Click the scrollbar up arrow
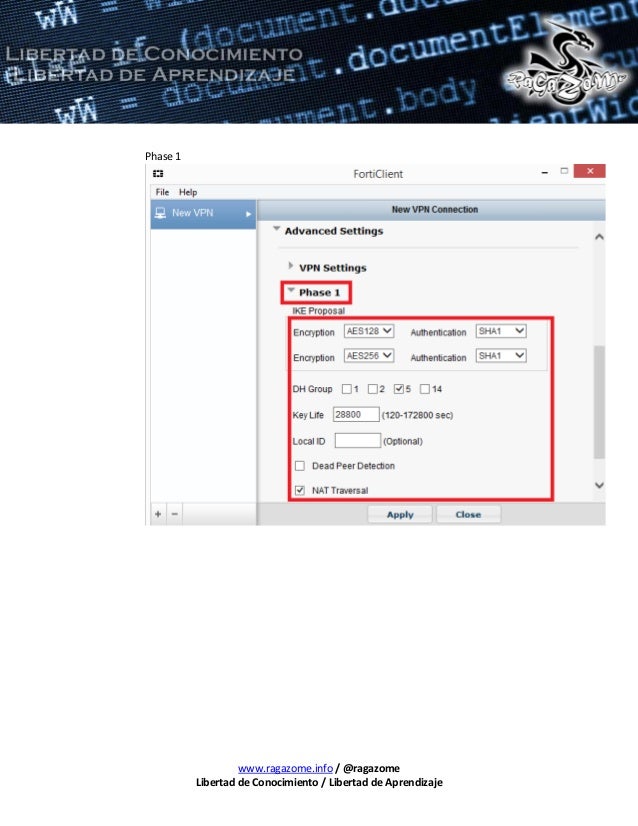638x826 pixels. [599, 237]
